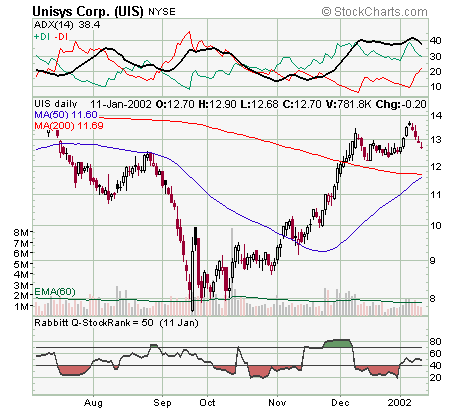Click the low price L:12.68
460x414 pixels.
pyautogui.click(x=259, y=104)
